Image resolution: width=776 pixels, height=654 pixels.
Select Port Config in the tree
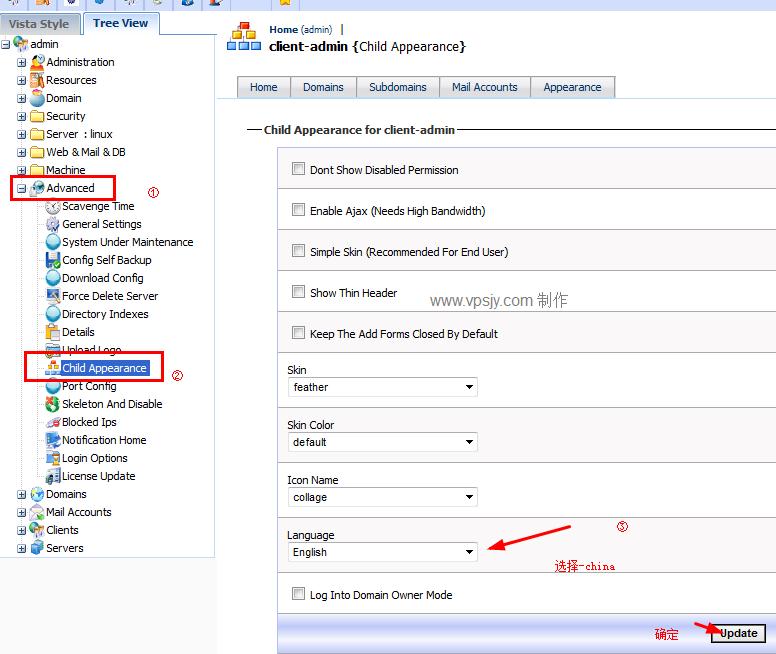click(x=89, y=386)
